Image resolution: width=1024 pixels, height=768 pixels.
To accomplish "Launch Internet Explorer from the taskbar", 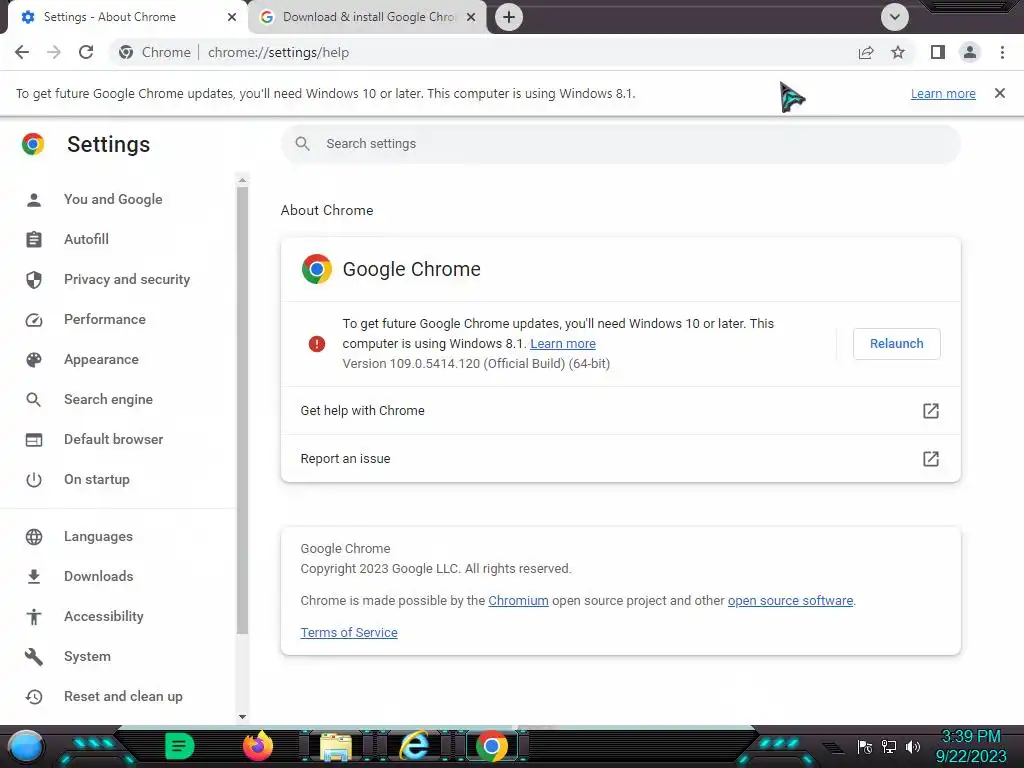I will (x=414, y=746).
